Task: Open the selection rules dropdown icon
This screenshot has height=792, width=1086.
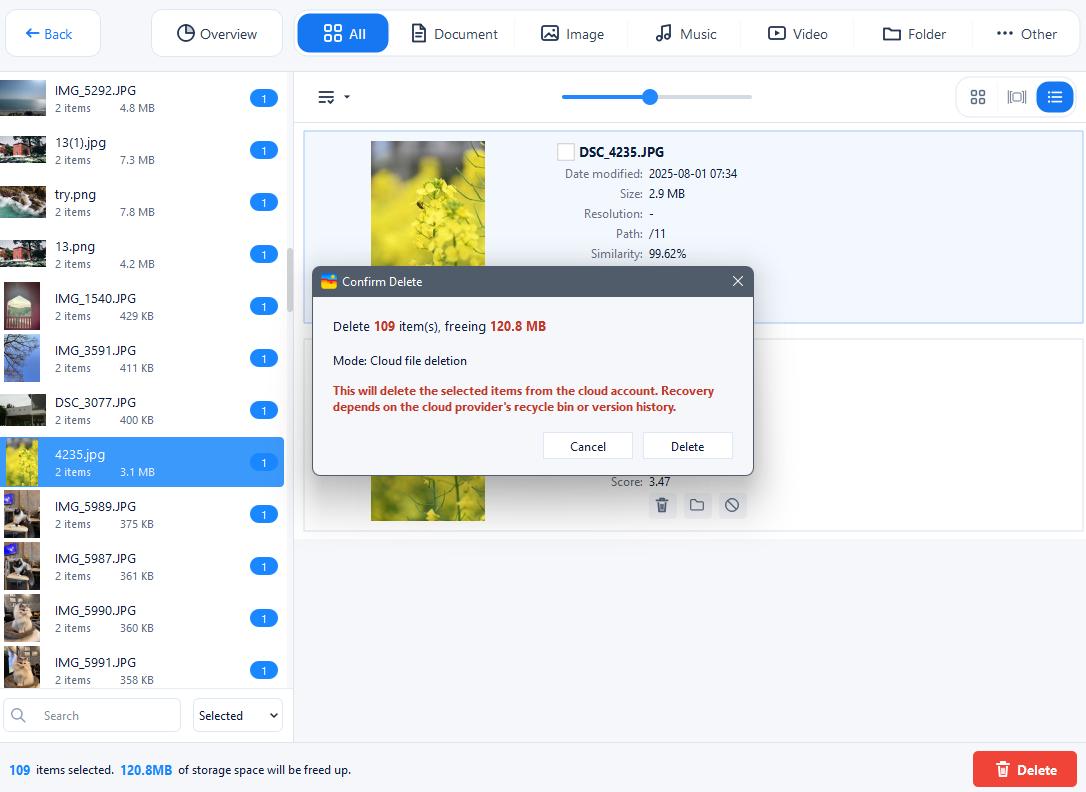Action: coord(333,97)
